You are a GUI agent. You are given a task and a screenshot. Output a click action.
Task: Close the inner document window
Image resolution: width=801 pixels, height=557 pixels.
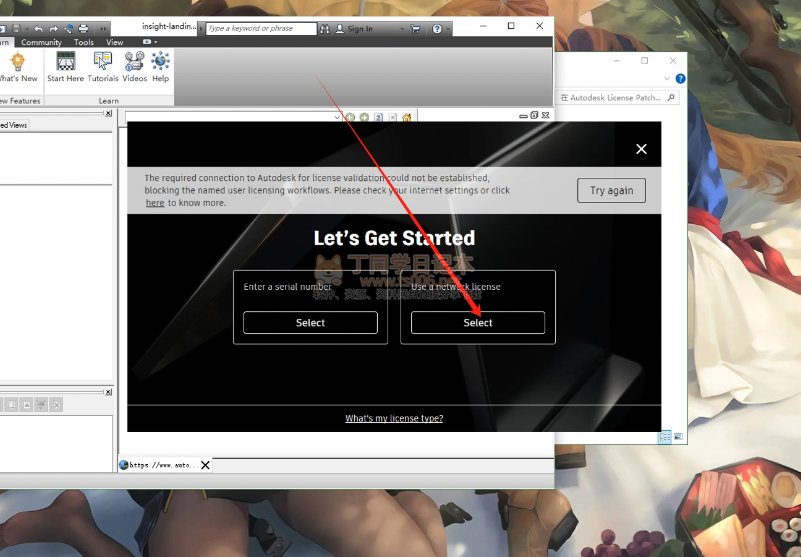tap(545, 115)
